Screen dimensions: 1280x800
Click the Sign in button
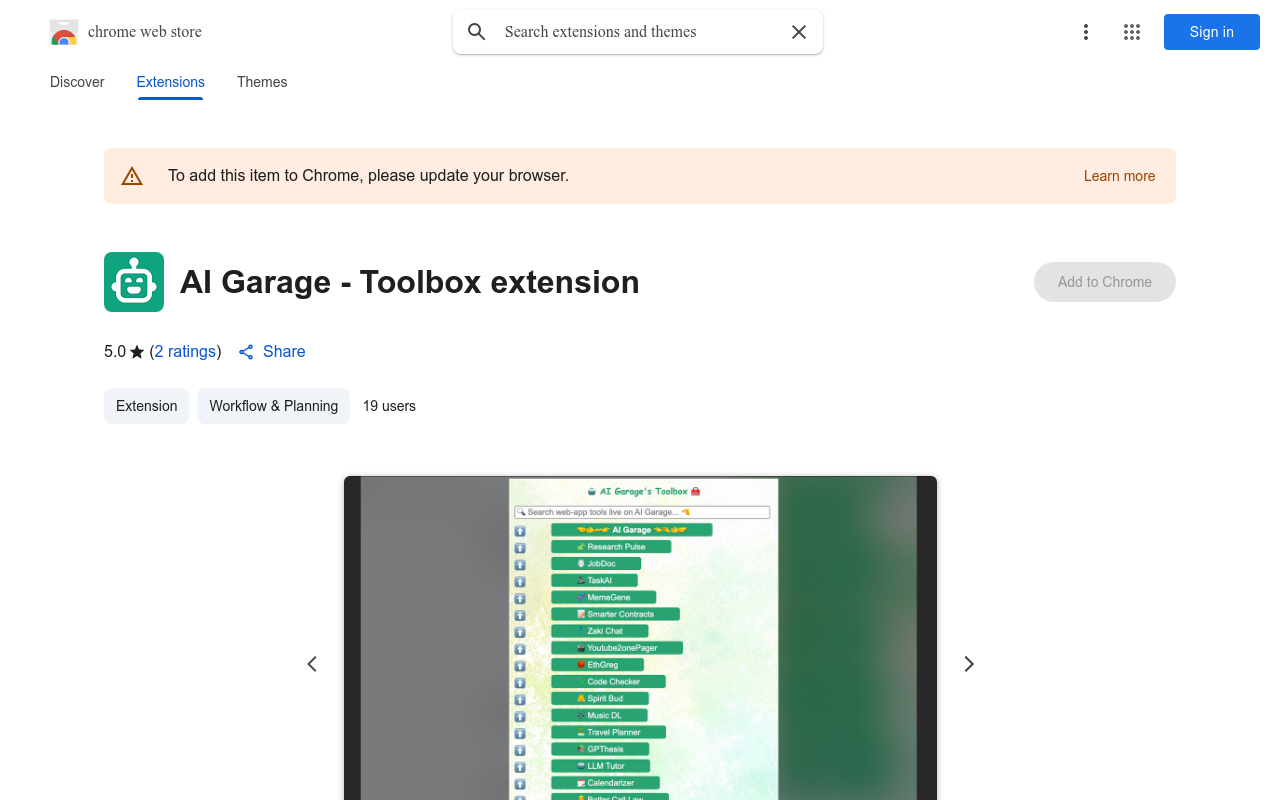1212,32
